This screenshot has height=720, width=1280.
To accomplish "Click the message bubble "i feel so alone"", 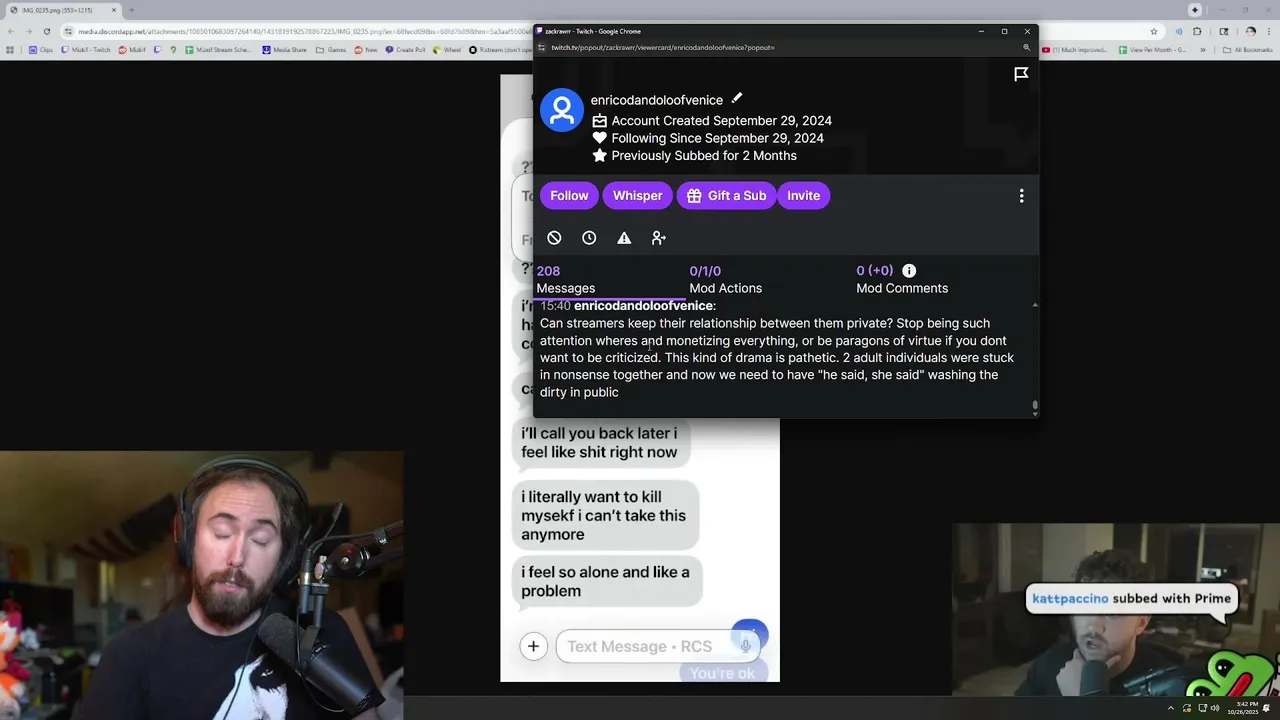I will pyautogui.click(x=605, y=581).
